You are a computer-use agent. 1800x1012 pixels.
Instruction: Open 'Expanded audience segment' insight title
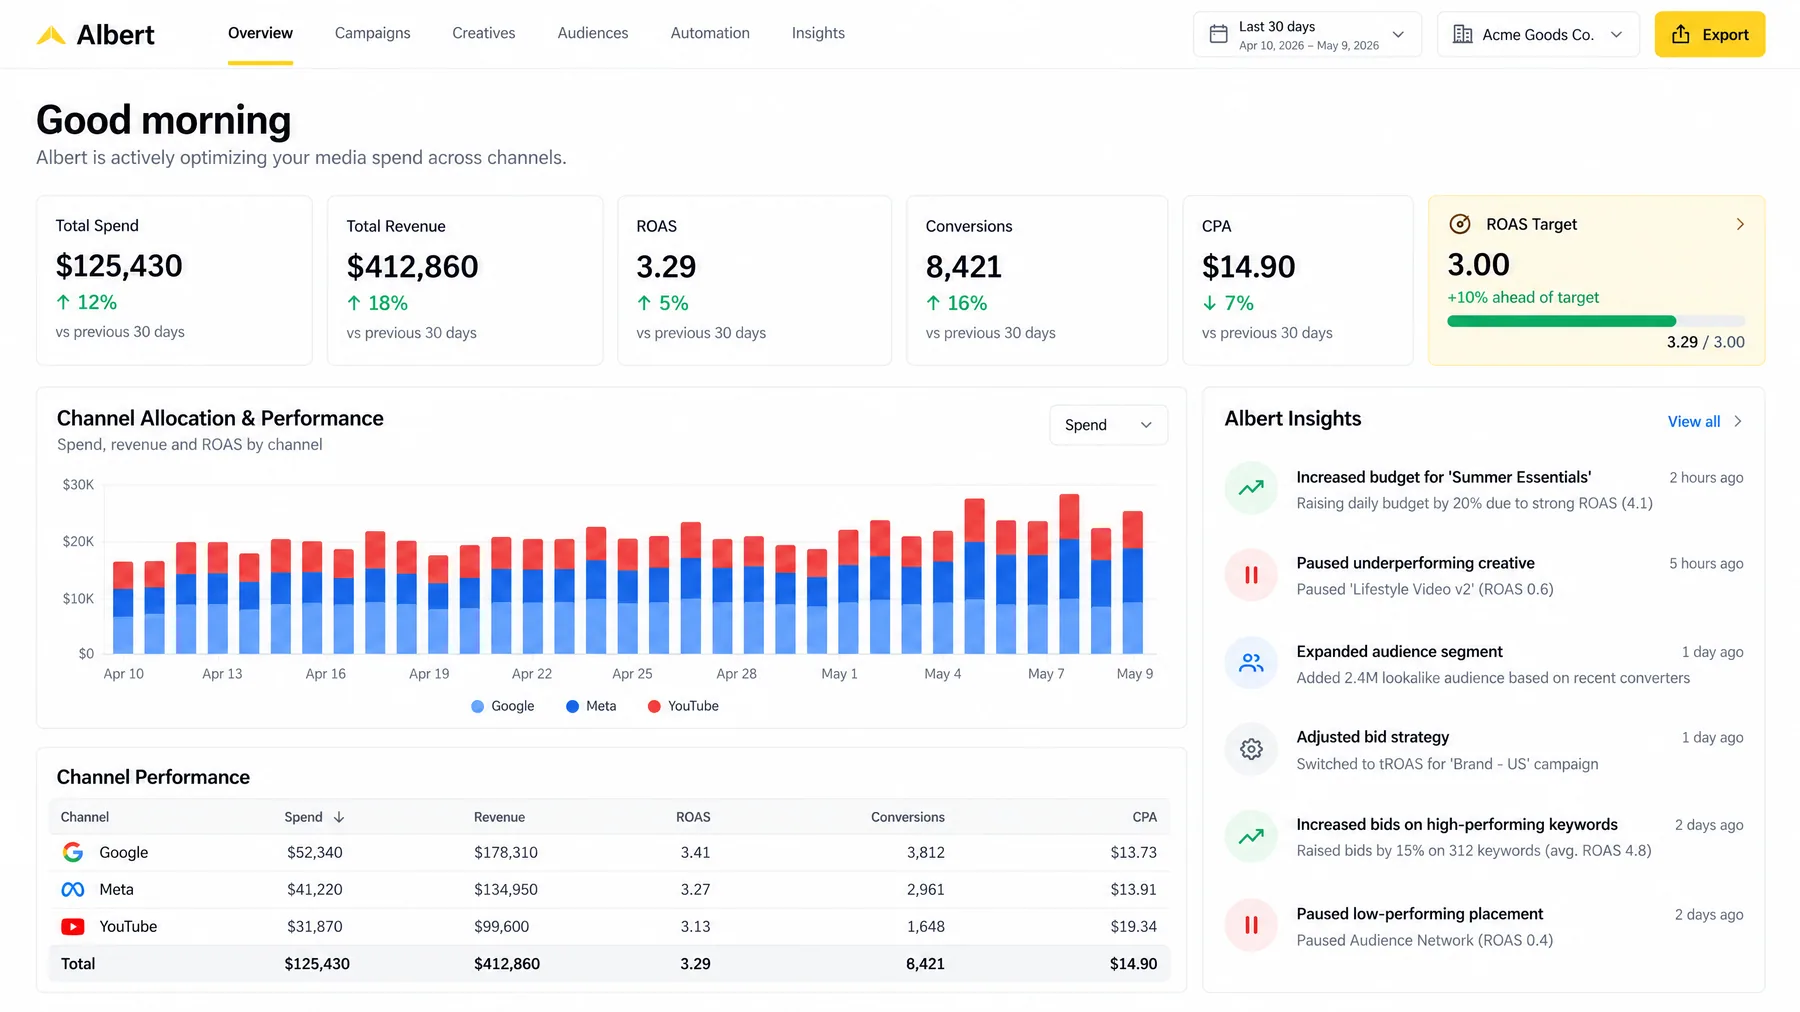coord(1399,651)
